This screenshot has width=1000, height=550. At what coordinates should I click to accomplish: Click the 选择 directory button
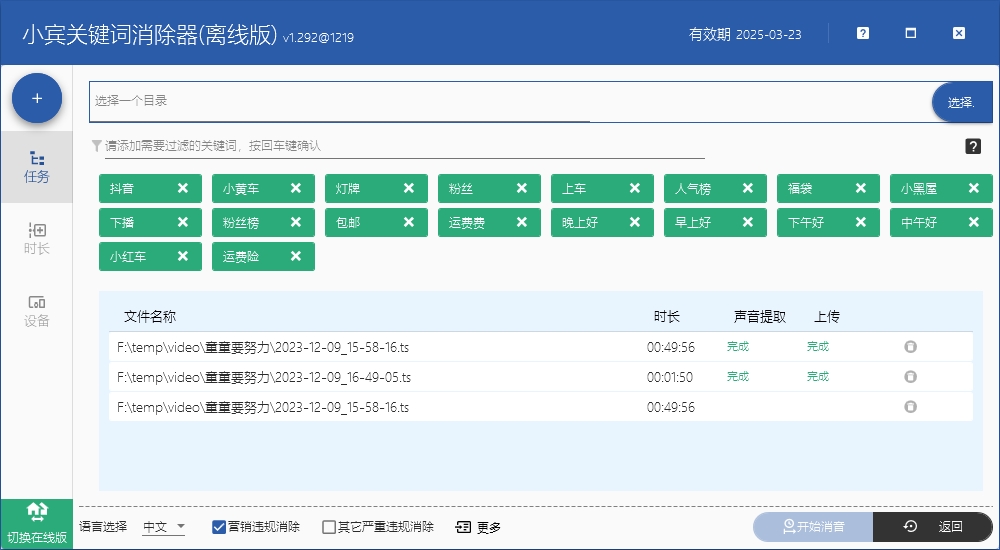tap(962, 102)
